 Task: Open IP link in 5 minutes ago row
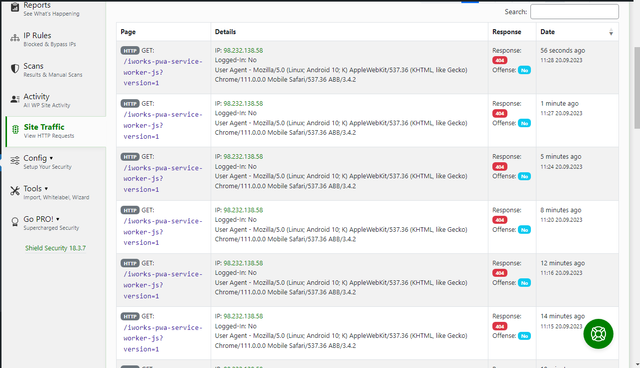click(243, 157)
